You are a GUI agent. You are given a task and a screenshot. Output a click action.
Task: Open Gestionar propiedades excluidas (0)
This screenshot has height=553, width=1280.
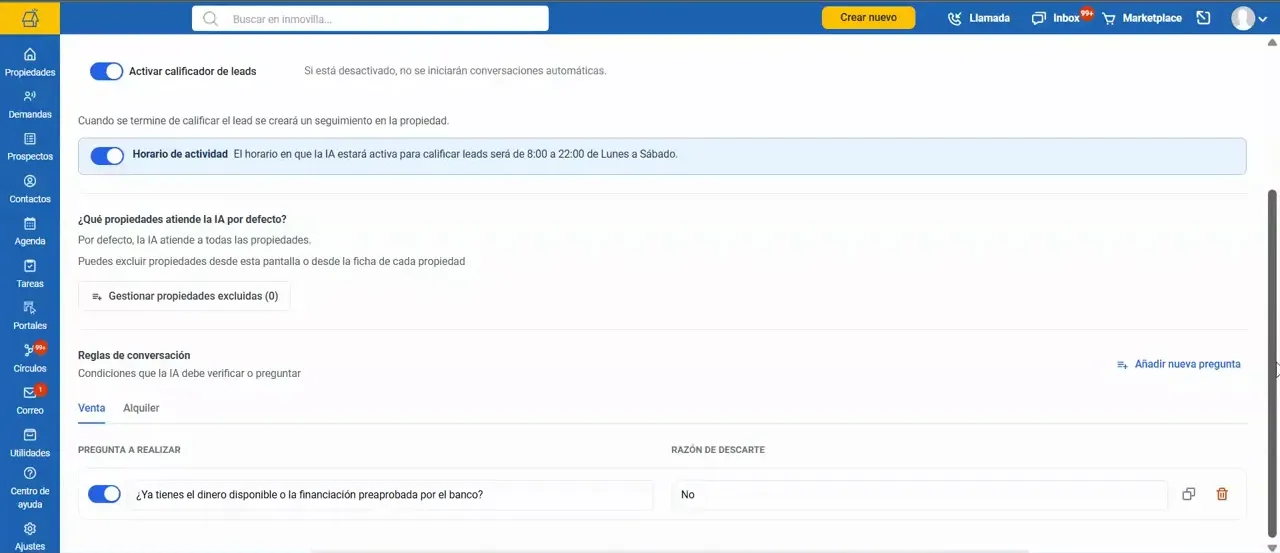[185, 296]
